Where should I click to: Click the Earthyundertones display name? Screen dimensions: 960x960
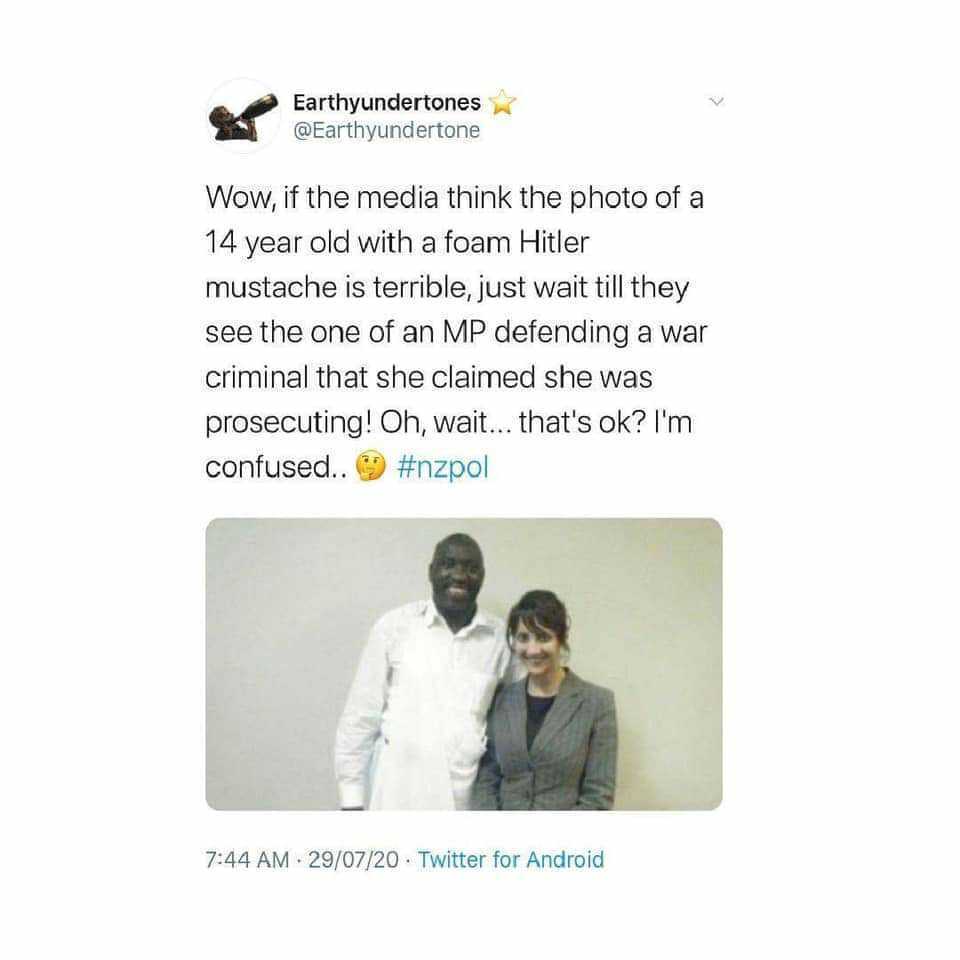387,102
